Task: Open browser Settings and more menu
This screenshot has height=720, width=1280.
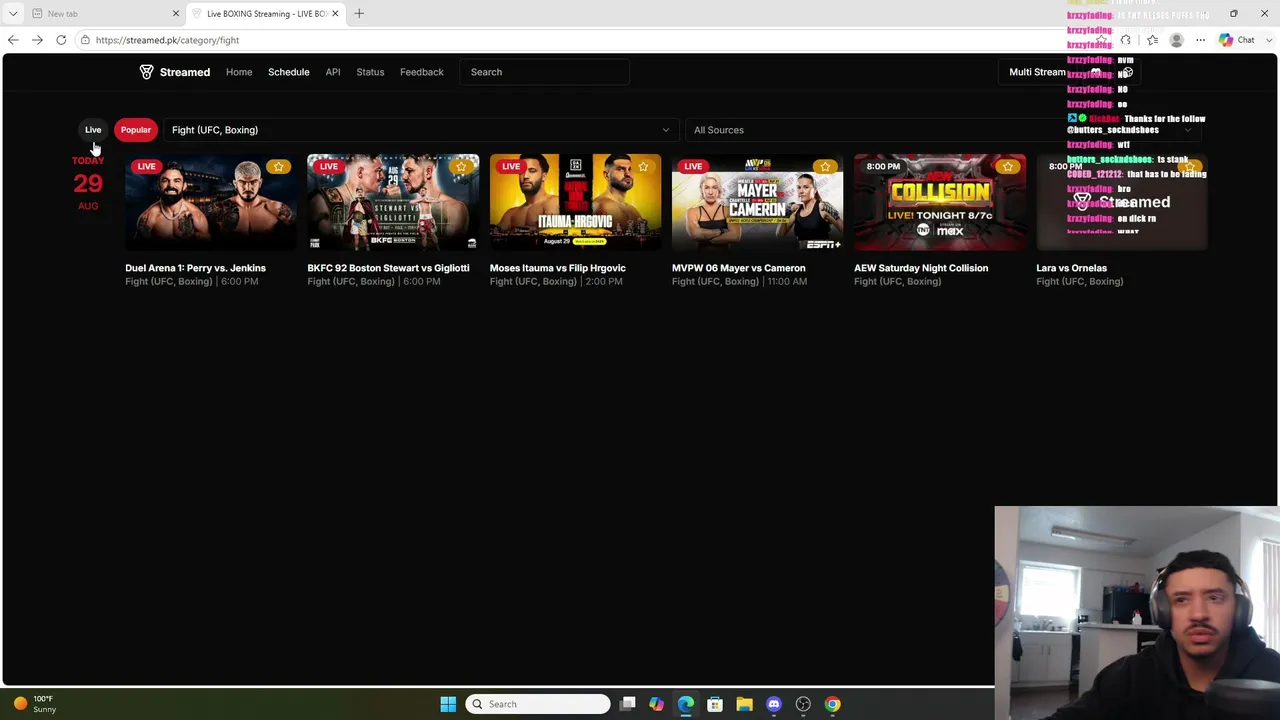Action: click(x=1200, y=40)
